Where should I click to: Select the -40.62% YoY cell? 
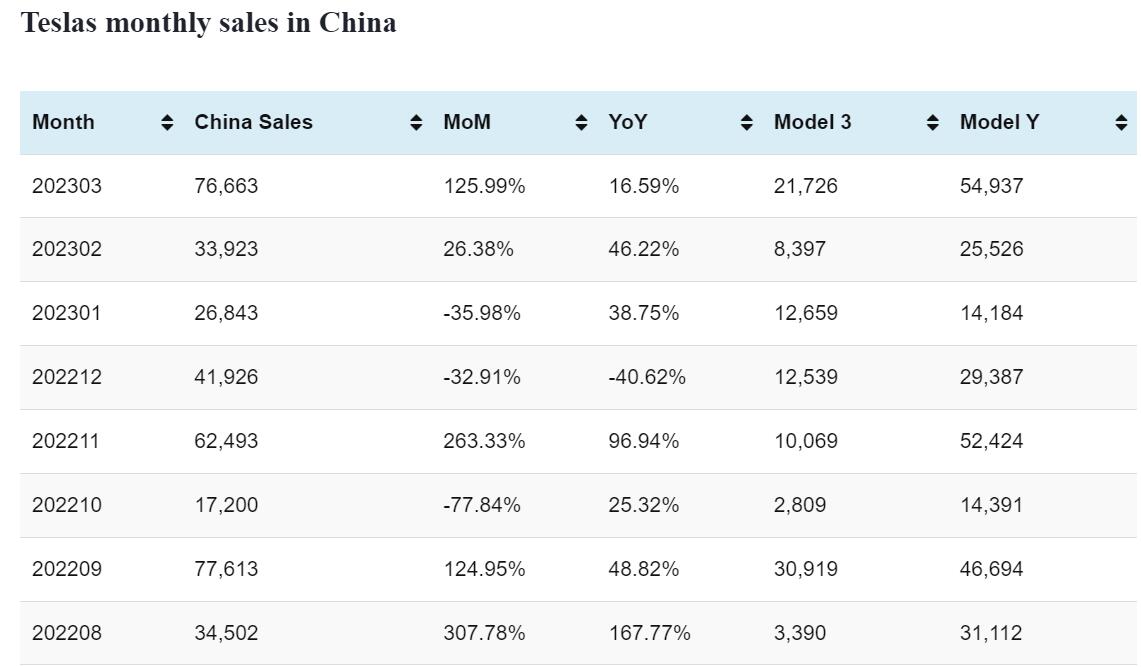pos(647,377)
